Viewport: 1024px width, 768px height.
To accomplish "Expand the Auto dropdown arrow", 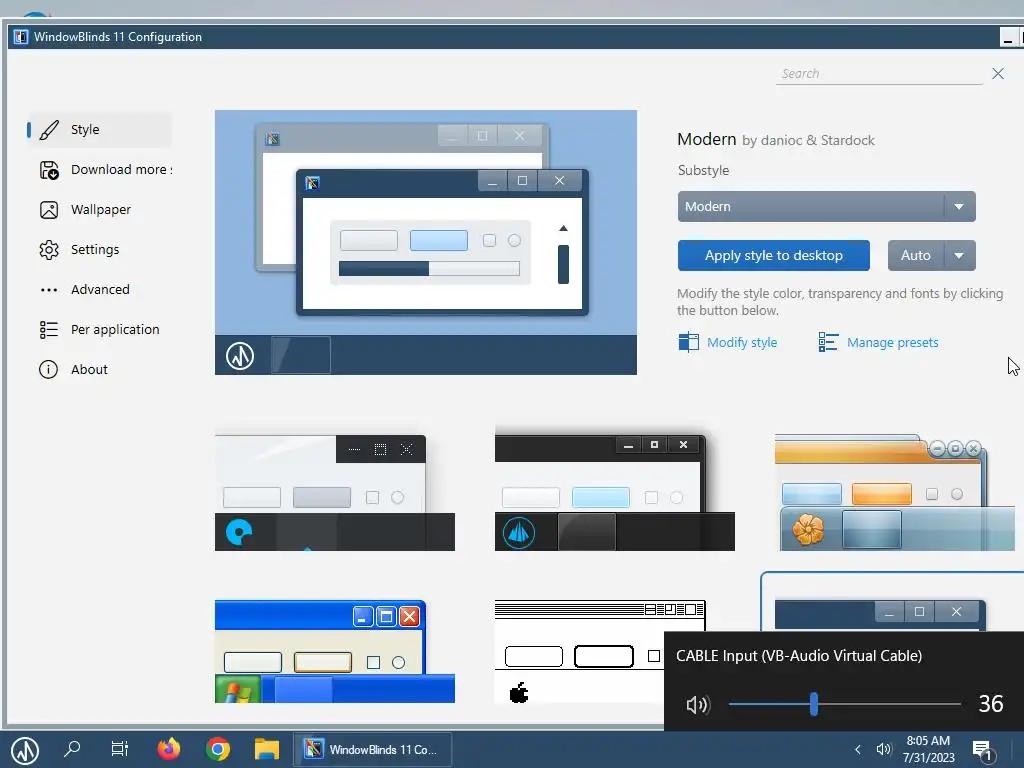I will pyautogui.click(x=959, y=255).
